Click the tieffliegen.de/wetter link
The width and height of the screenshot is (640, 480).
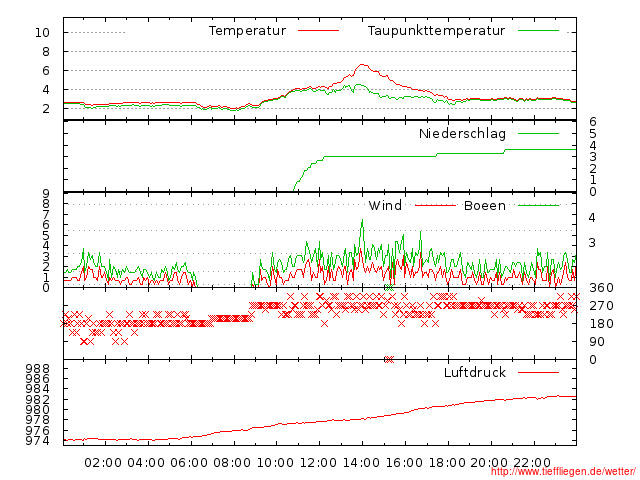[x=563, y=471]
